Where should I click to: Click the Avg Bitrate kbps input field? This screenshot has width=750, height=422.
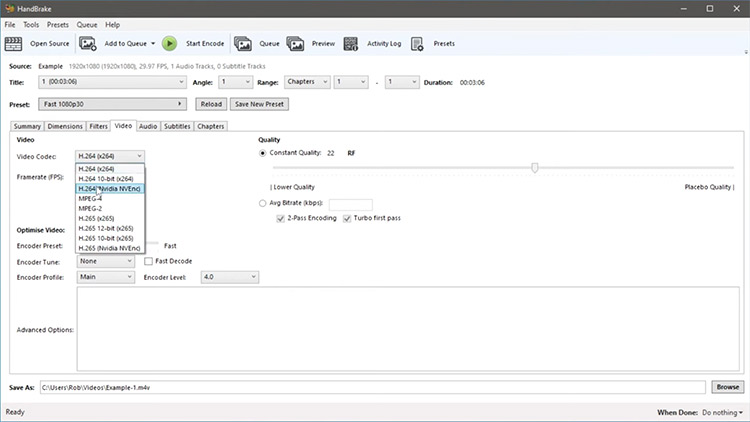[351, 205]
